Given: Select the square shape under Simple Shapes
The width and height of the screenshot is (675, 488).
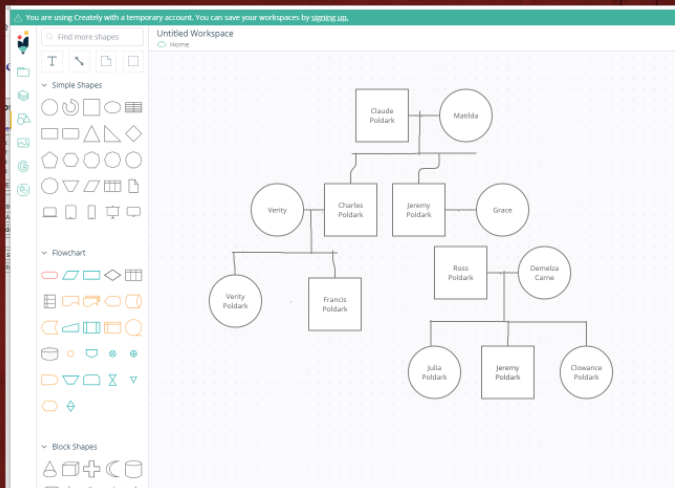Looking at the screenshot, I should tap(91, 107).
